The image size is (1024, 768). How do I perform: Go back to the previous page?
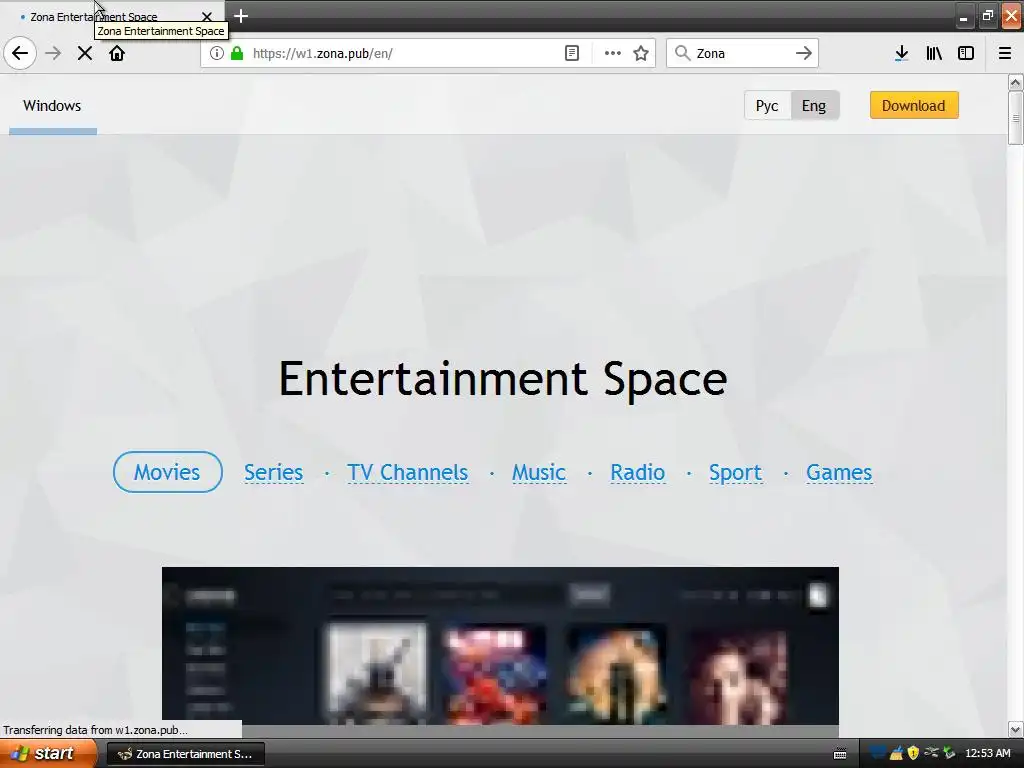(x=20, y=53)
